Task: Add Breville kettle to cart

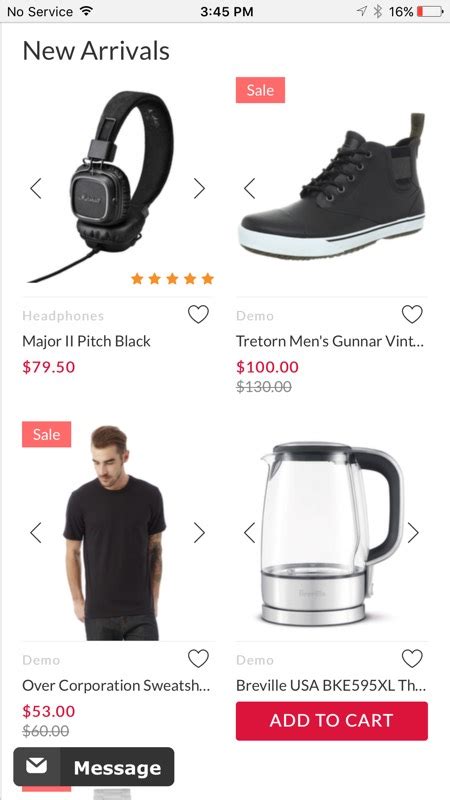Action: click(x=332, y=720)
